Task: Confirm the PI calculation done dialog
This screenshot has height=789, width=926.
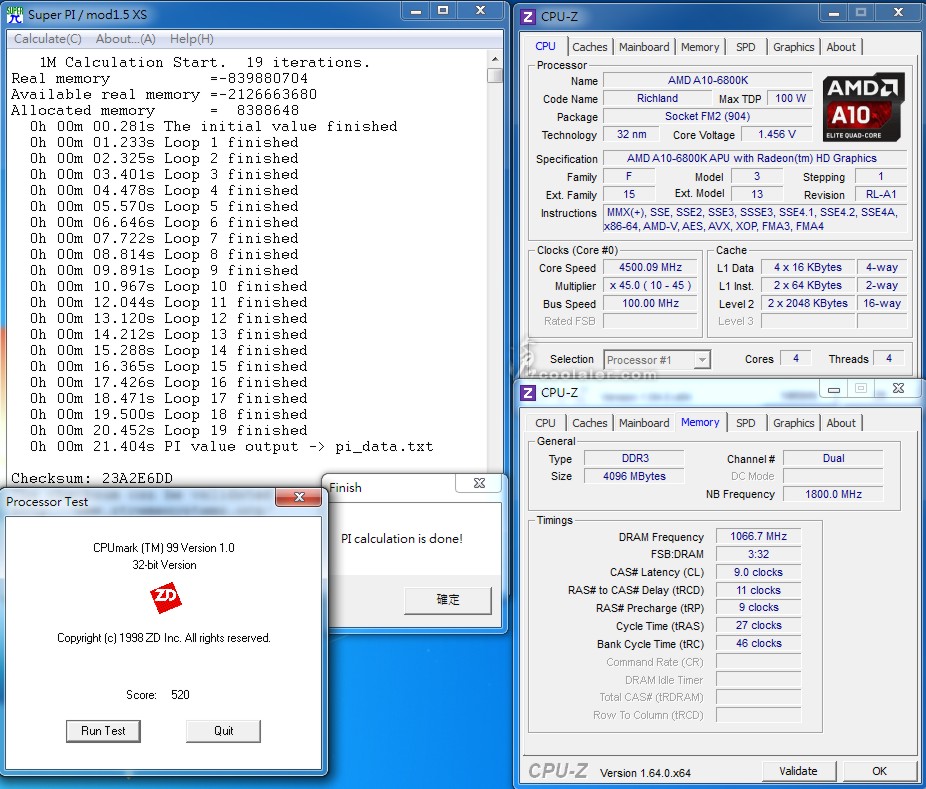Action: 448,600
